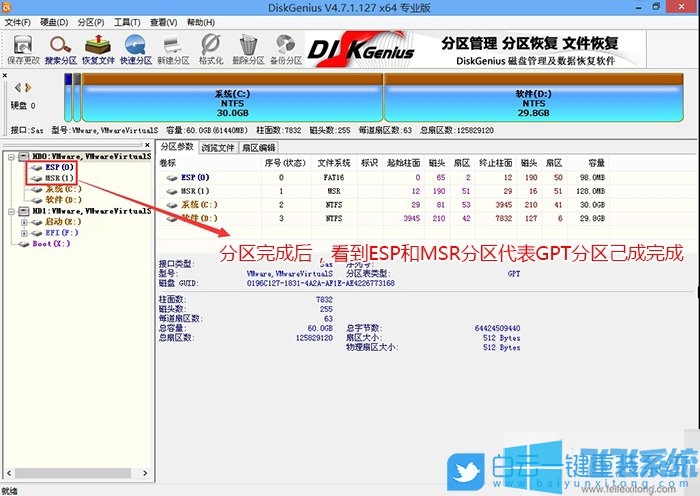
Task: Click the small blue ESP partition block
Action: (68, 98)
